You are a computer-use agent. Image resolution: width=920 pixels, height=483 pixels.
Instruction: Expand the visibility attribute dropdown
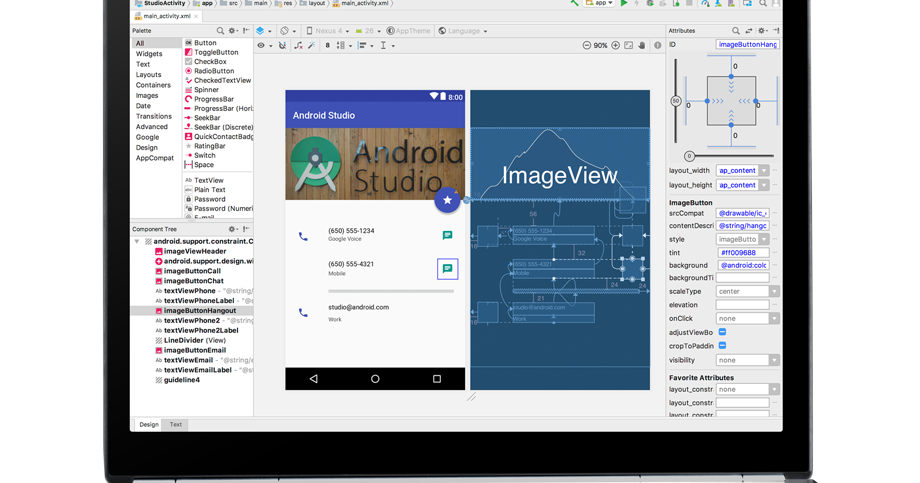(x=774, y=360)
